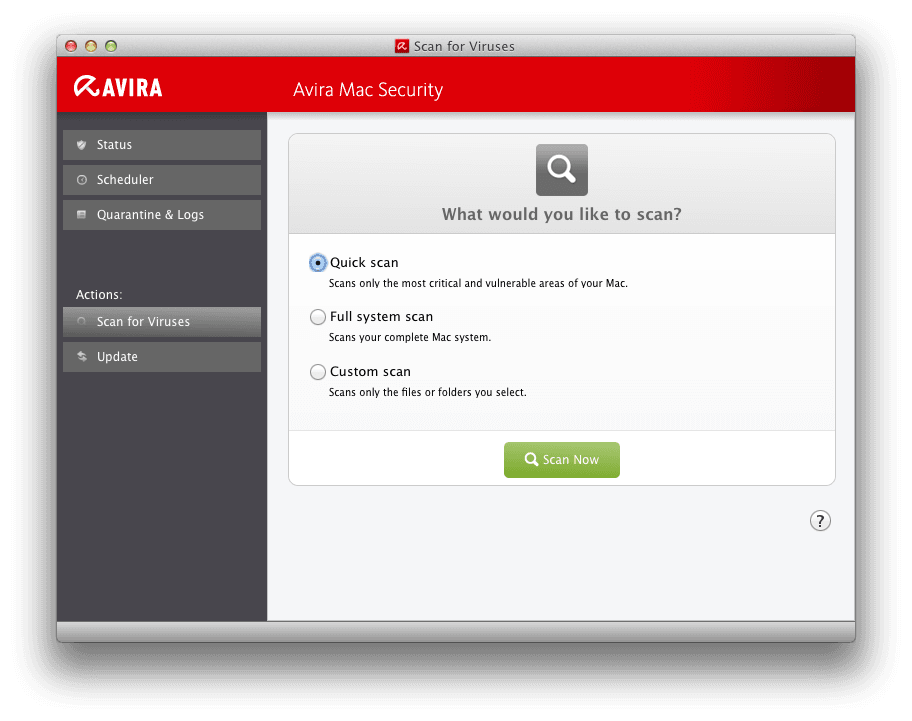Click the large magnifying glass scan icon

click(561, 169)
